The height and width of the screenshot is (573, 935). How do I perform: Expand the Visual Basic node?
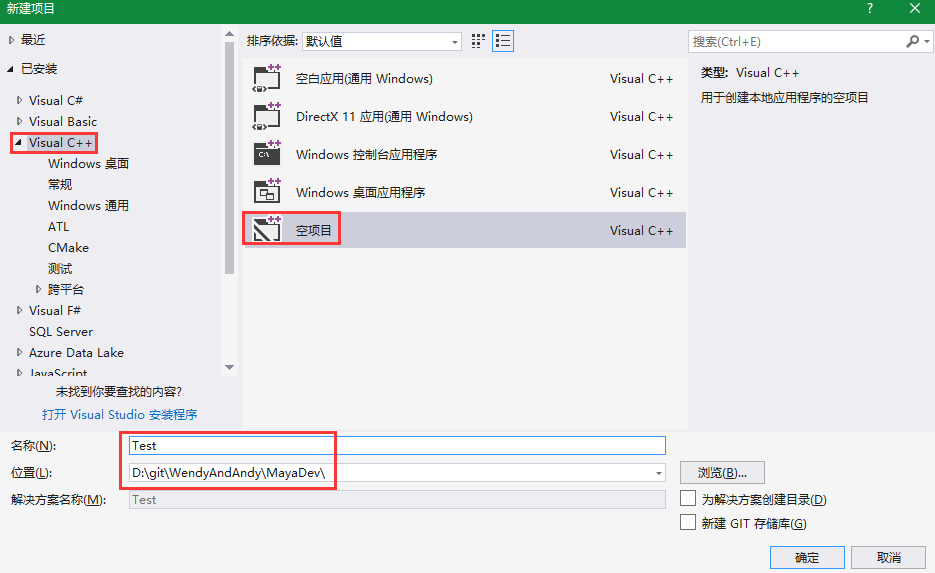pyautogui.click(x=20, y=121)
